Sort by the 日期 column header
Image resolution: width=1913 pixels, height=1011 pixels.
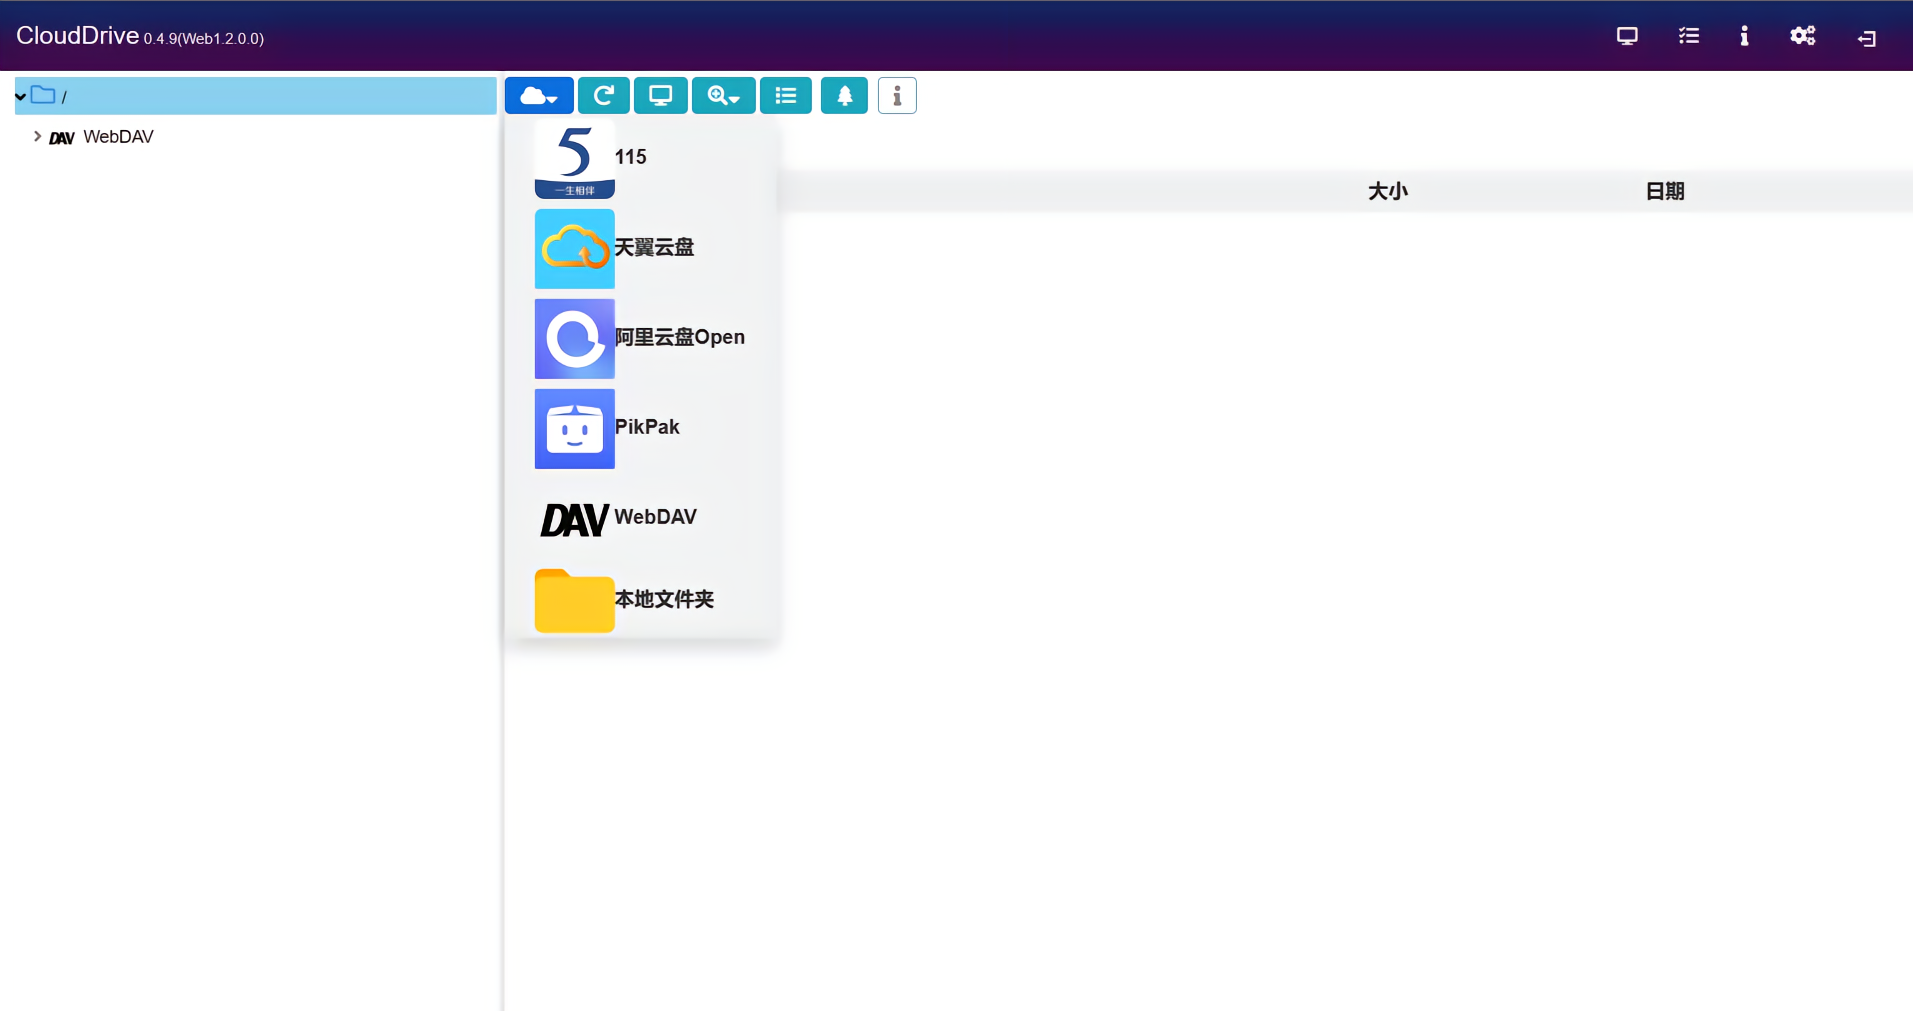pyautogui.click(x=1665, y=191)
